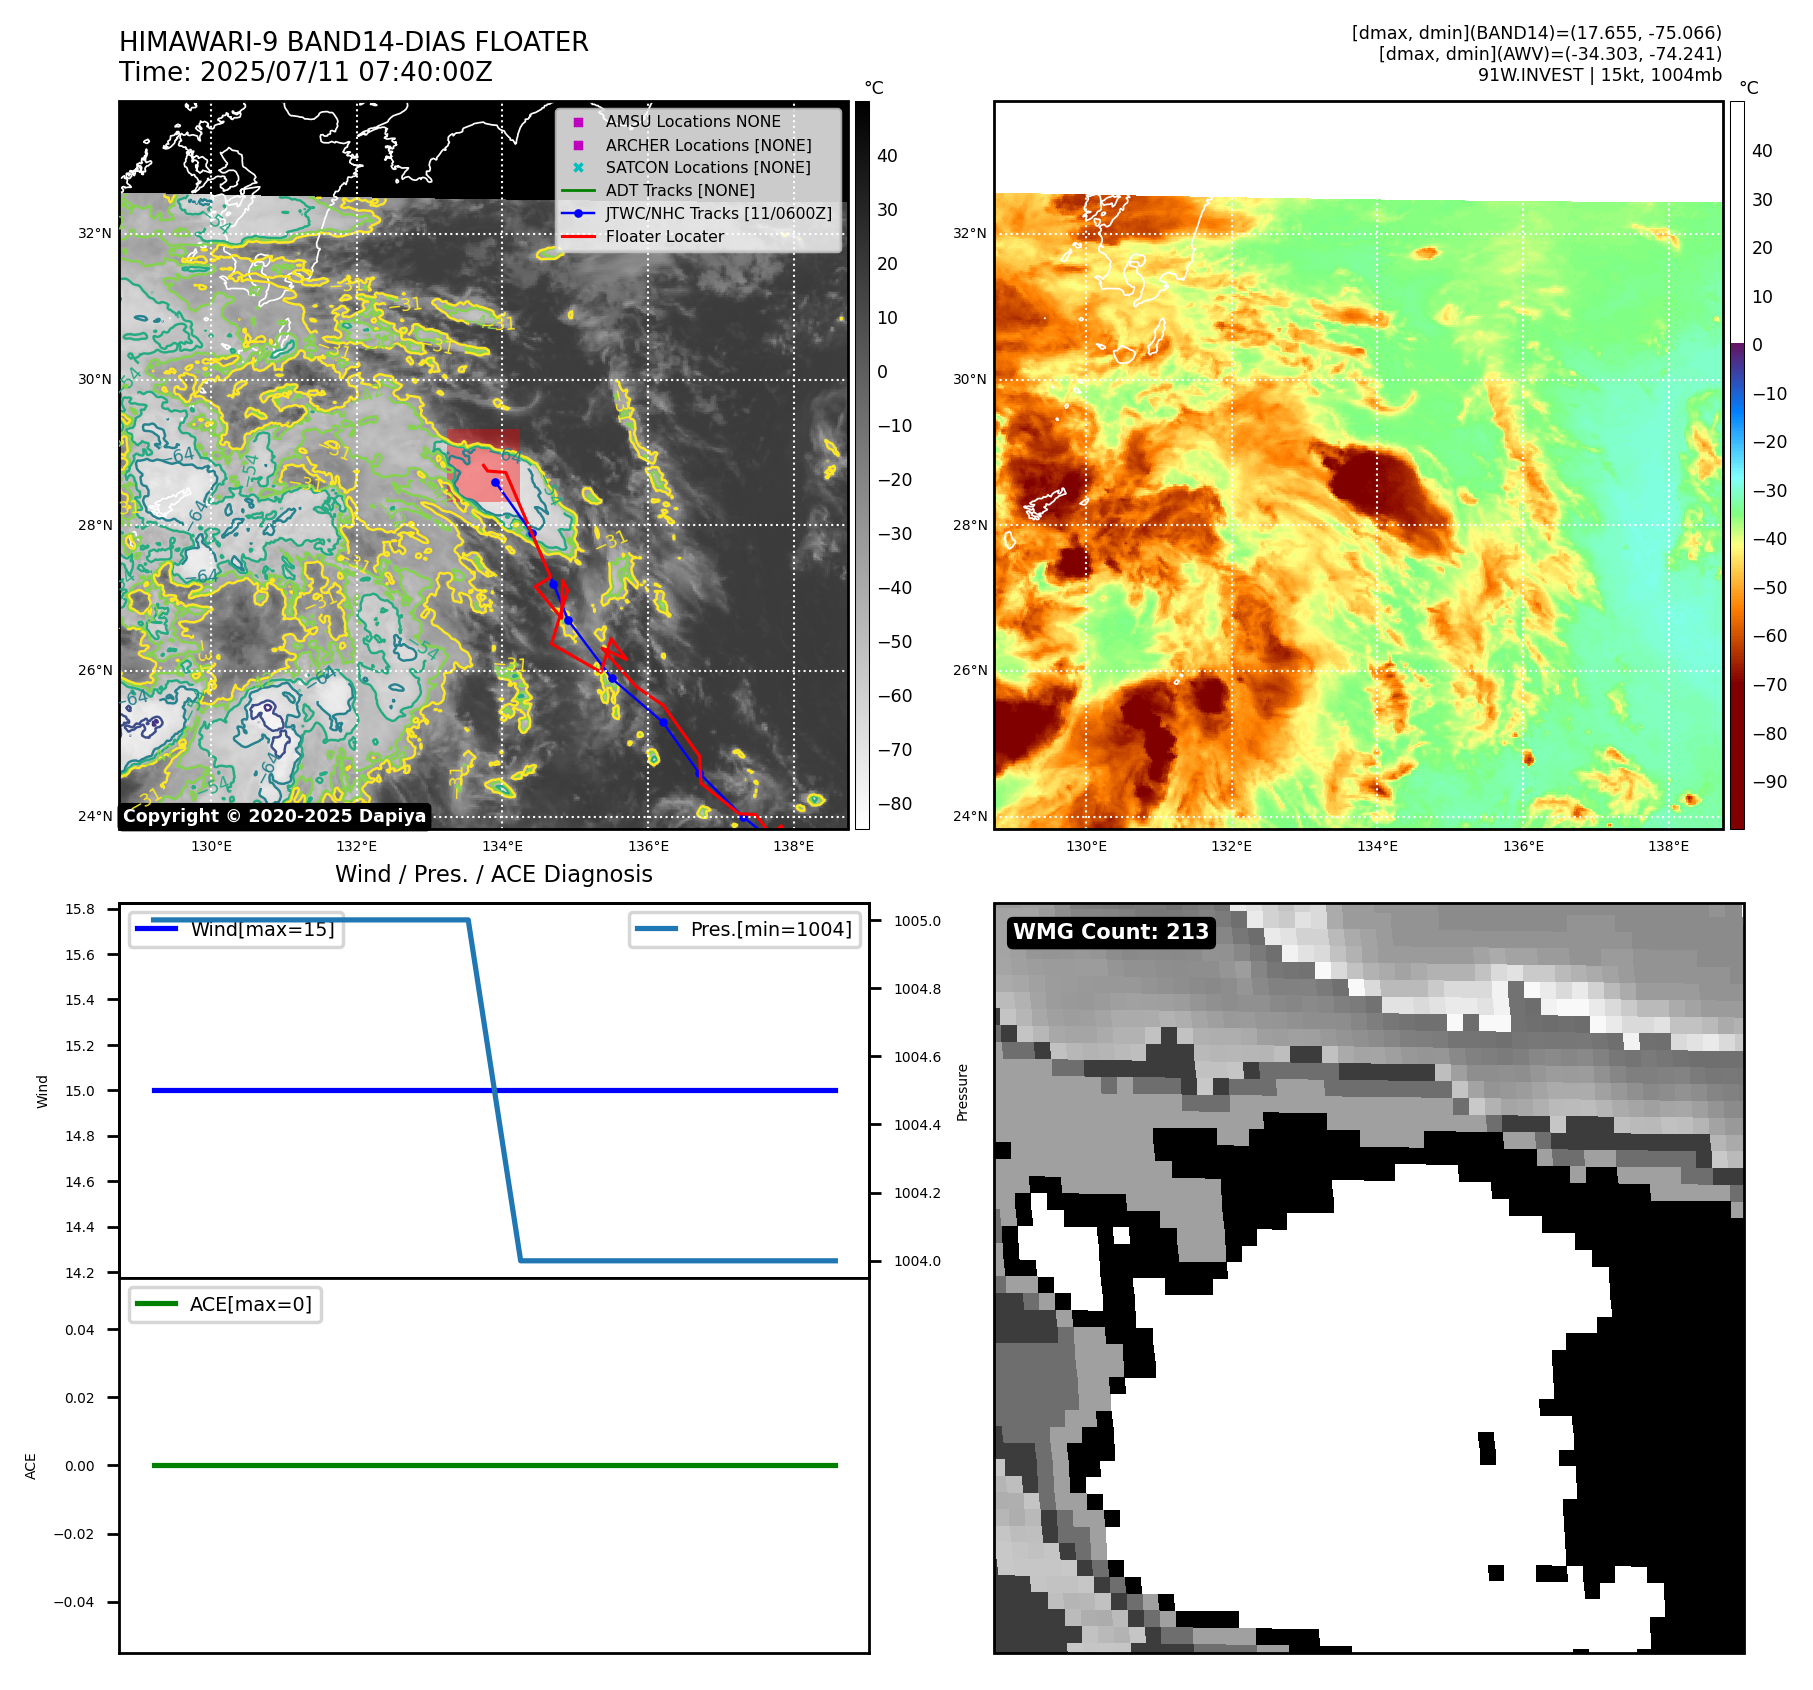Click '24°N' latitude label of rainbow map
Viewport: 1813px width, 1690px height.
point(969,816)
